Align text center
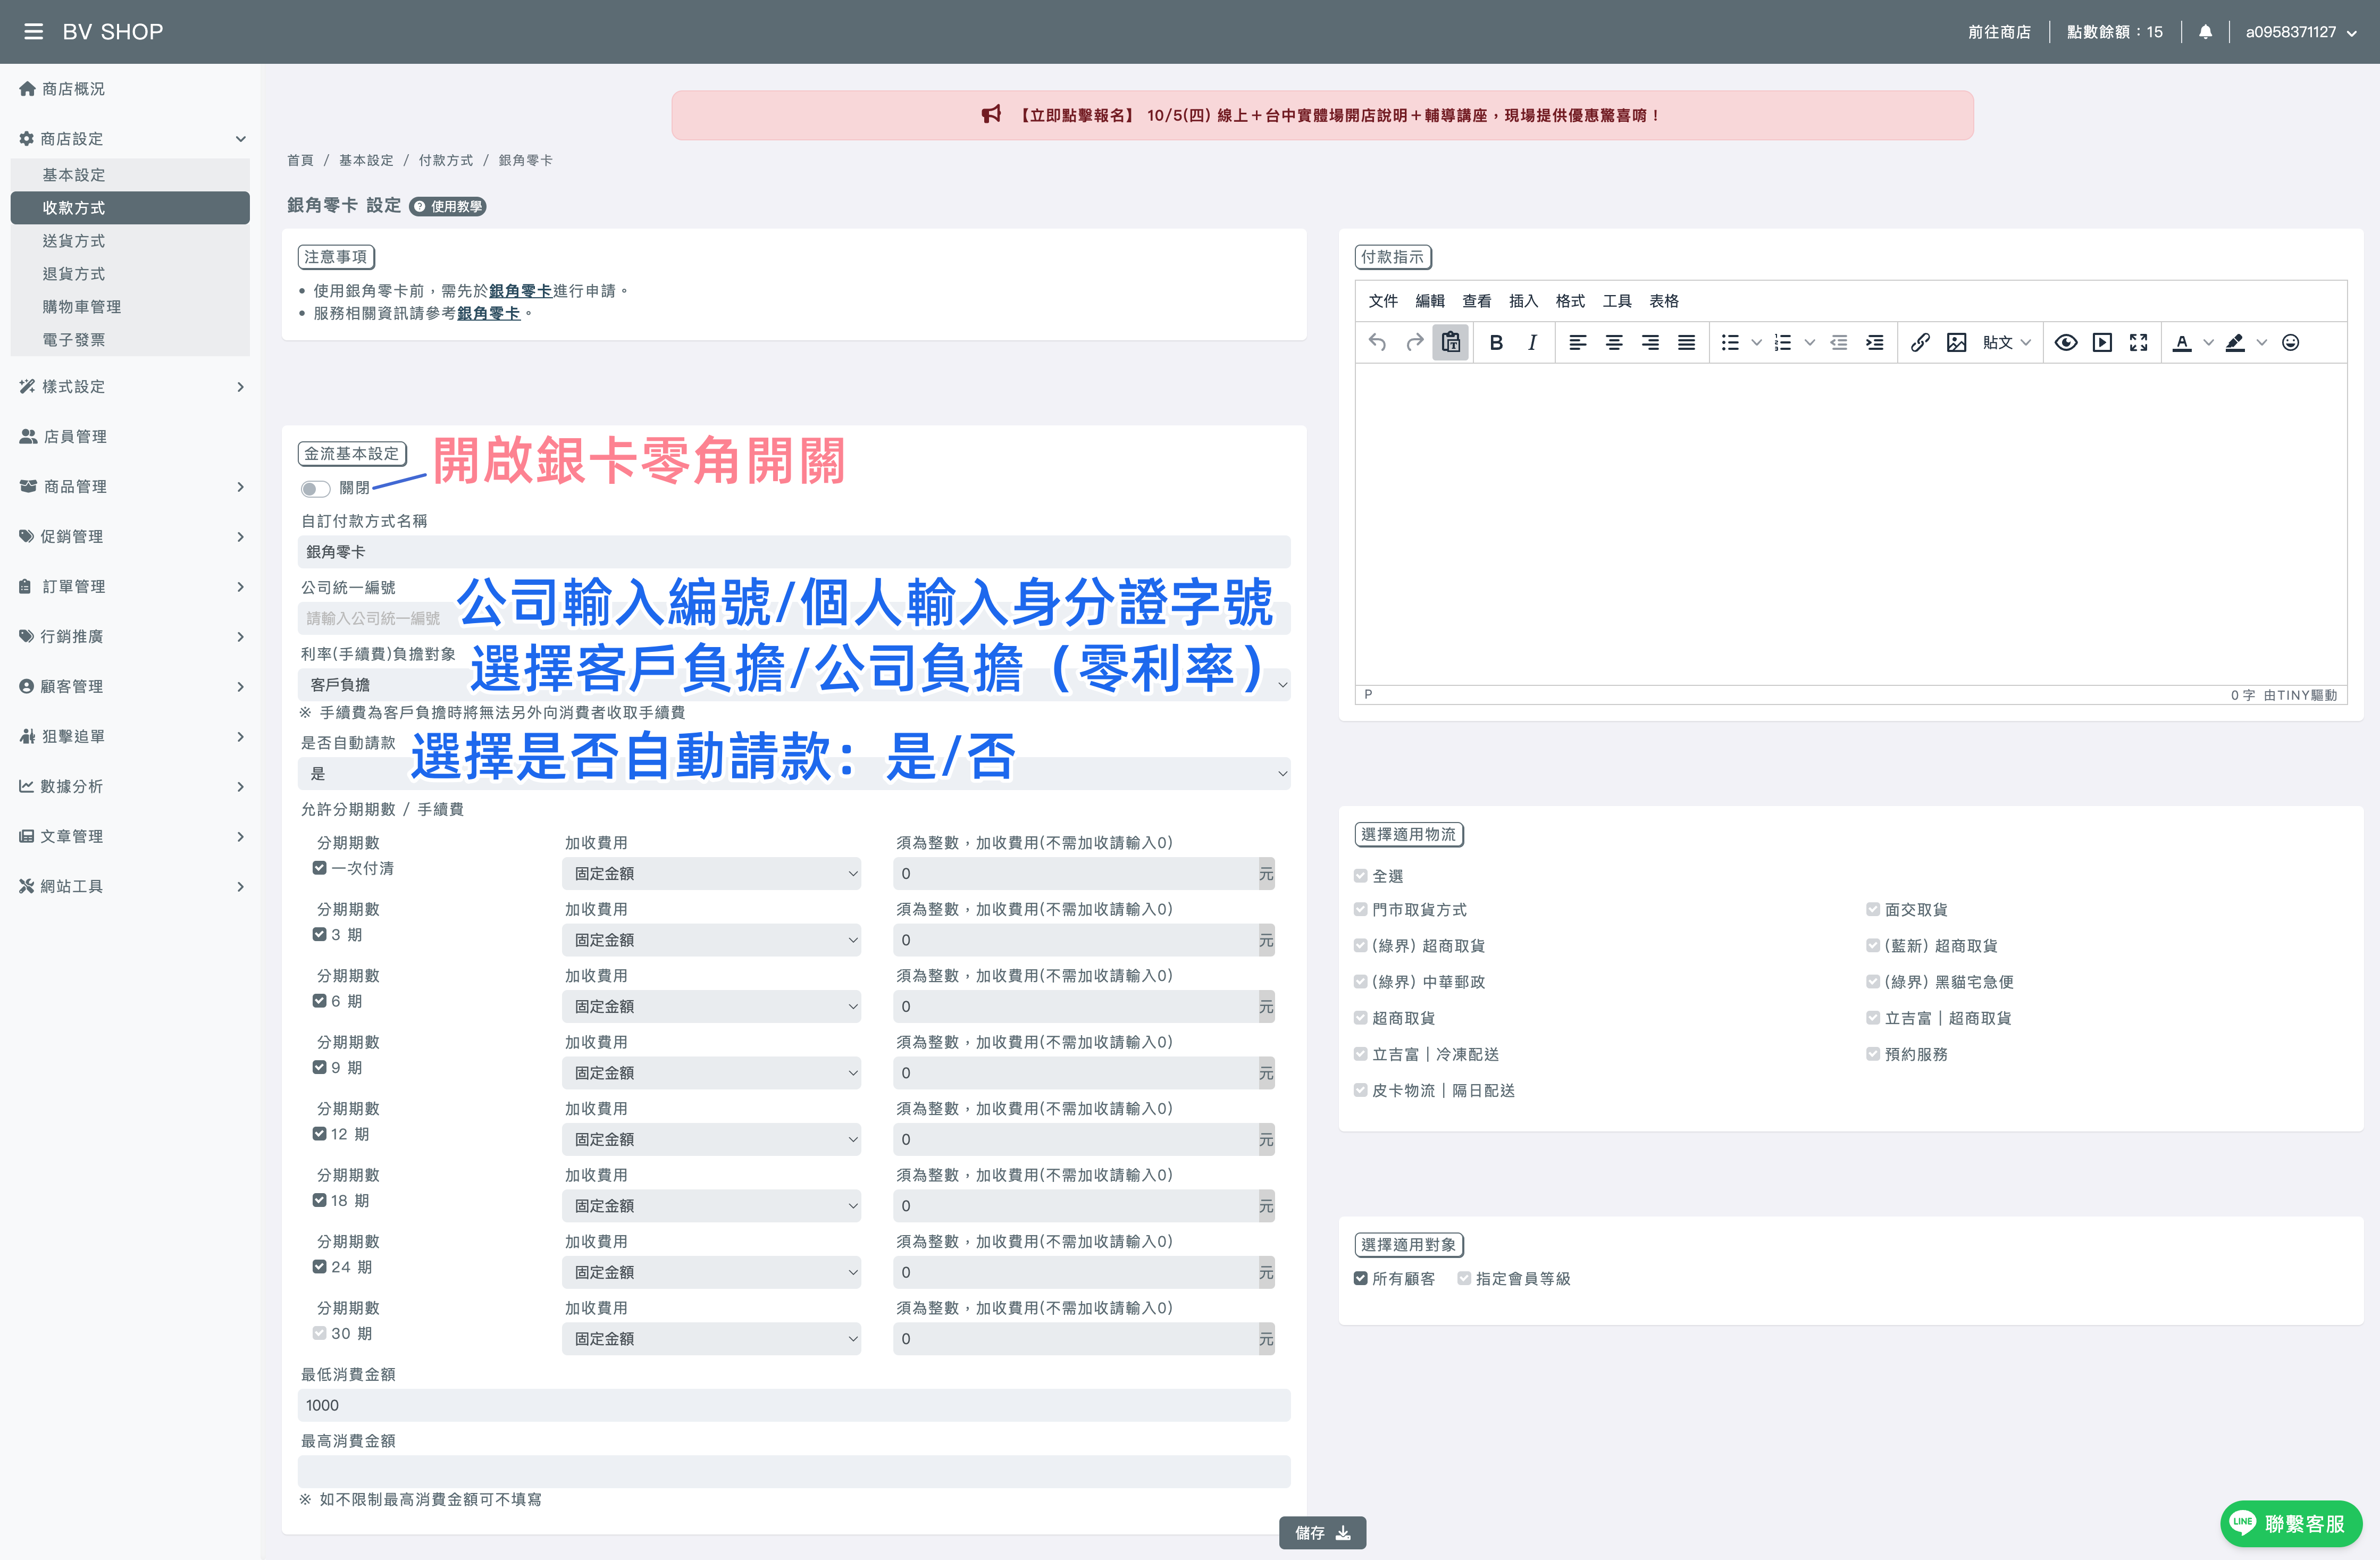This screenshot has height=1560, width=2380. (x=1614, y=343)
